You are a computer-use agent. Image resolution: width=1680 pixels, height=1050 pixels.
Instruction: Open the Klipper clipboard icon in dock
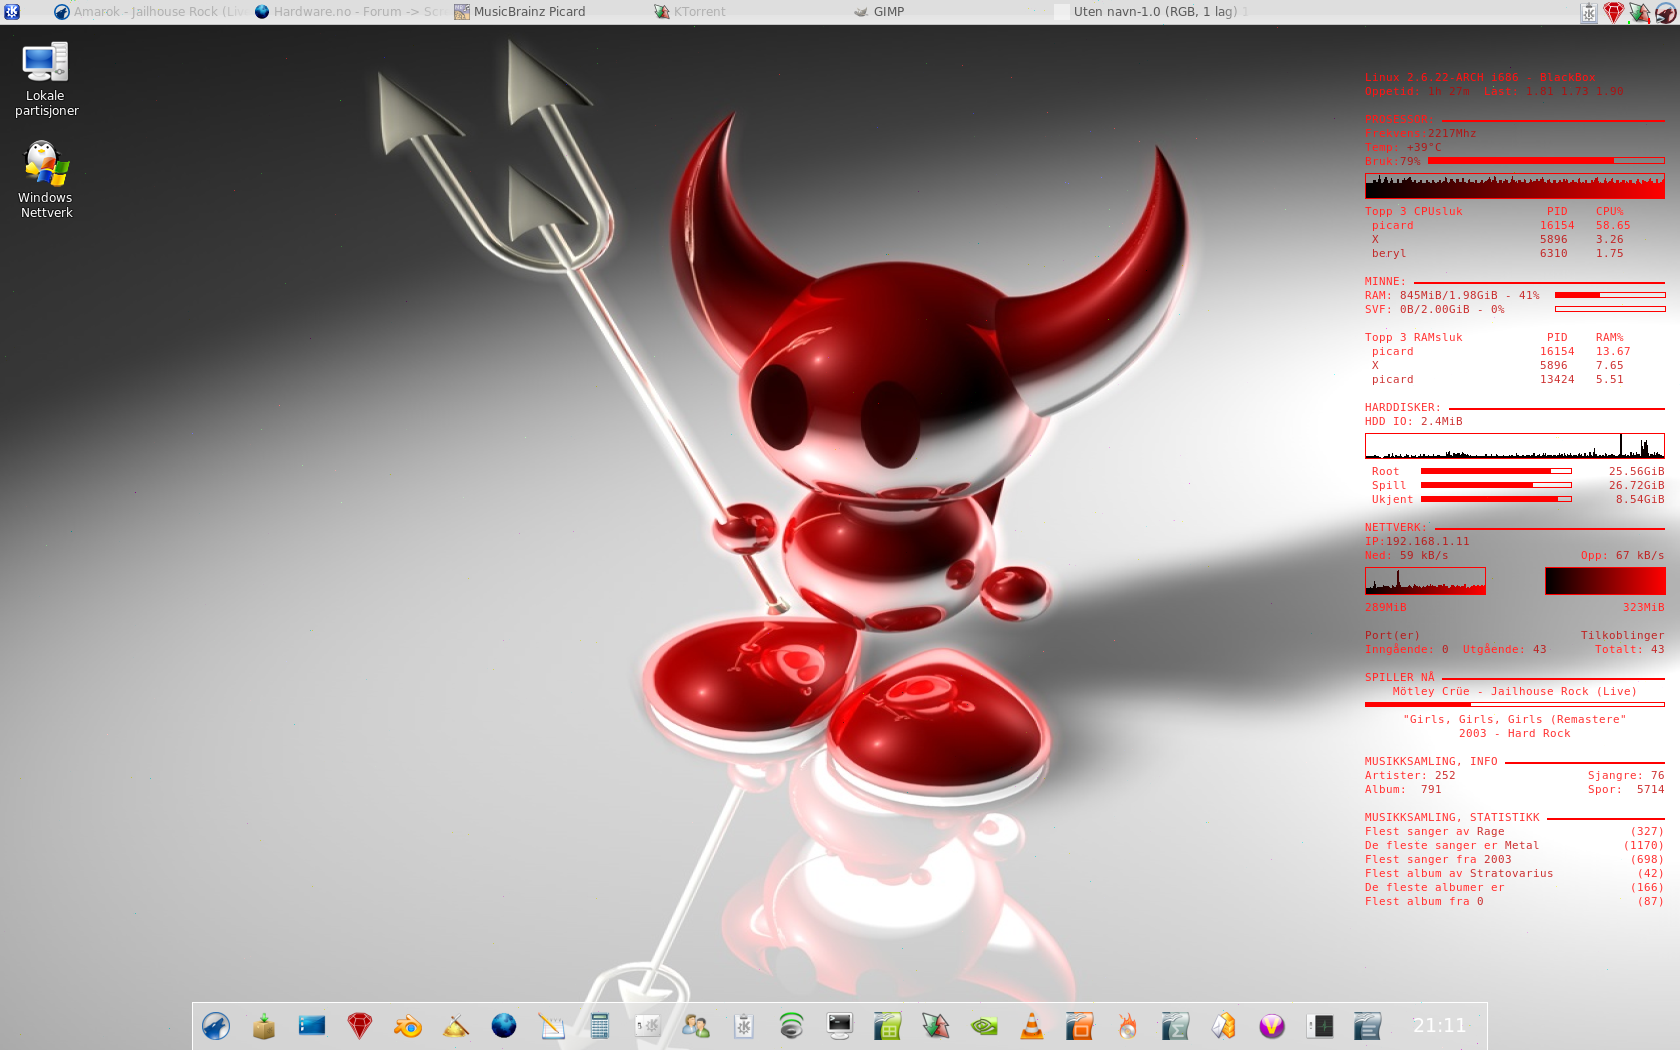pyautogui.click(x=744, y=1026)
